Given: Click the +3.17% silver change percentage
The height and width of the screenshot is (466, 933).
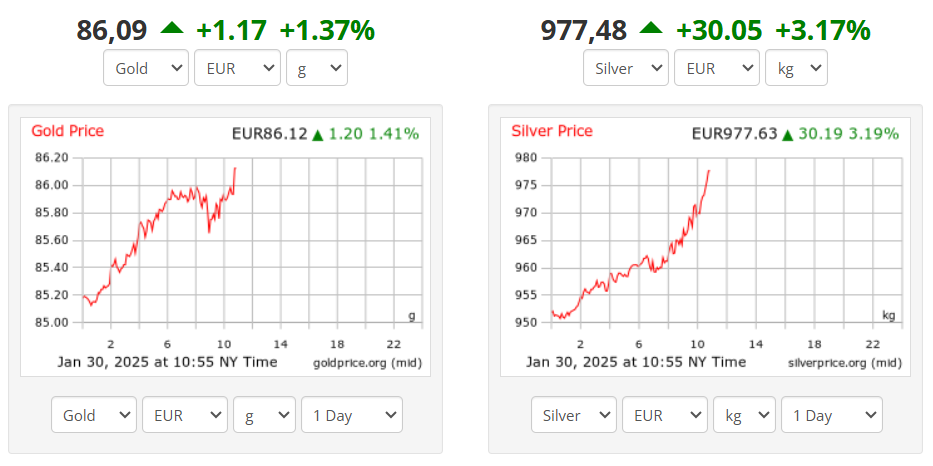Looking at the screenshot, I should 825,30.
